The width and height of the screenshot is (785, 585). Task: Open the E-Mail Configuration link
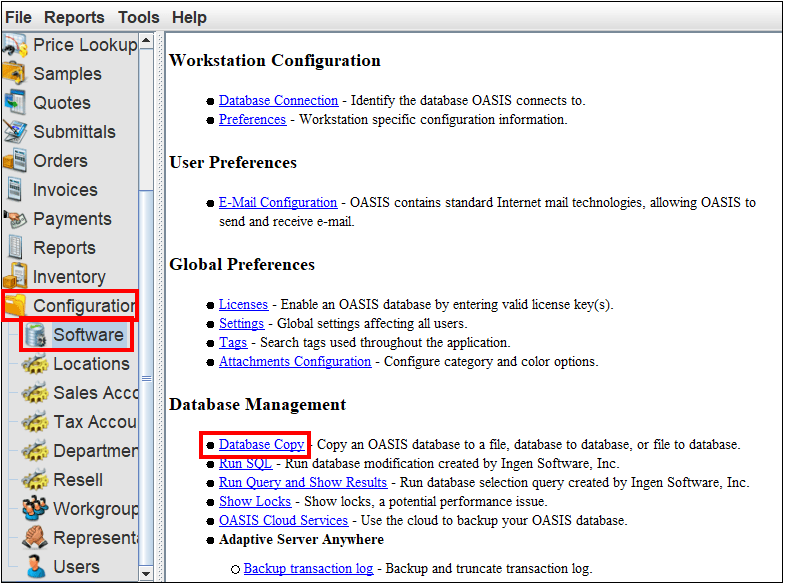pyautogui.click(x=278, y=203)
